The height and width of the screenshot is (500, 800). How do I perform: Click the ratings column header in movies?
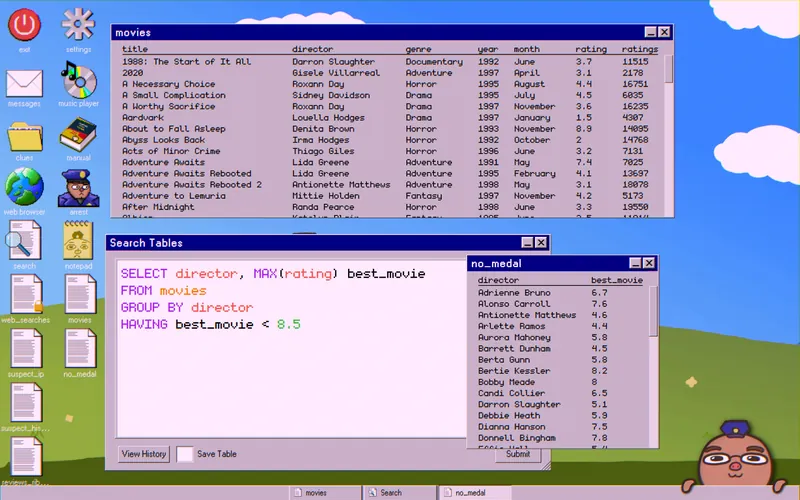[x=640, y=49]
